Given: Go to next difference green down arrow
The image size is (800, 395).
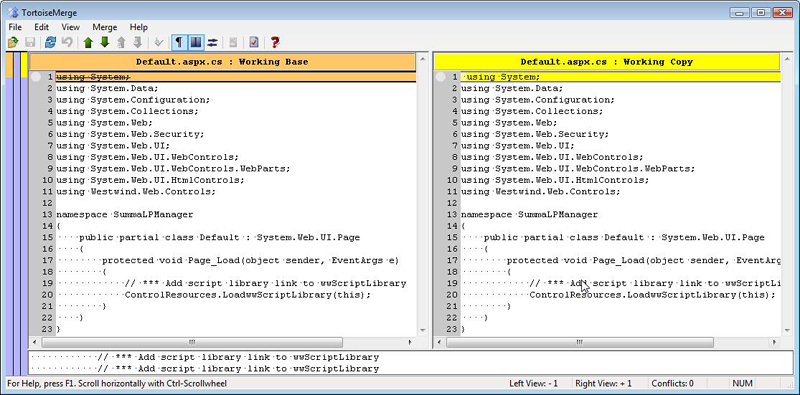Looking at the screenshot, I should [x=105, y=42].
